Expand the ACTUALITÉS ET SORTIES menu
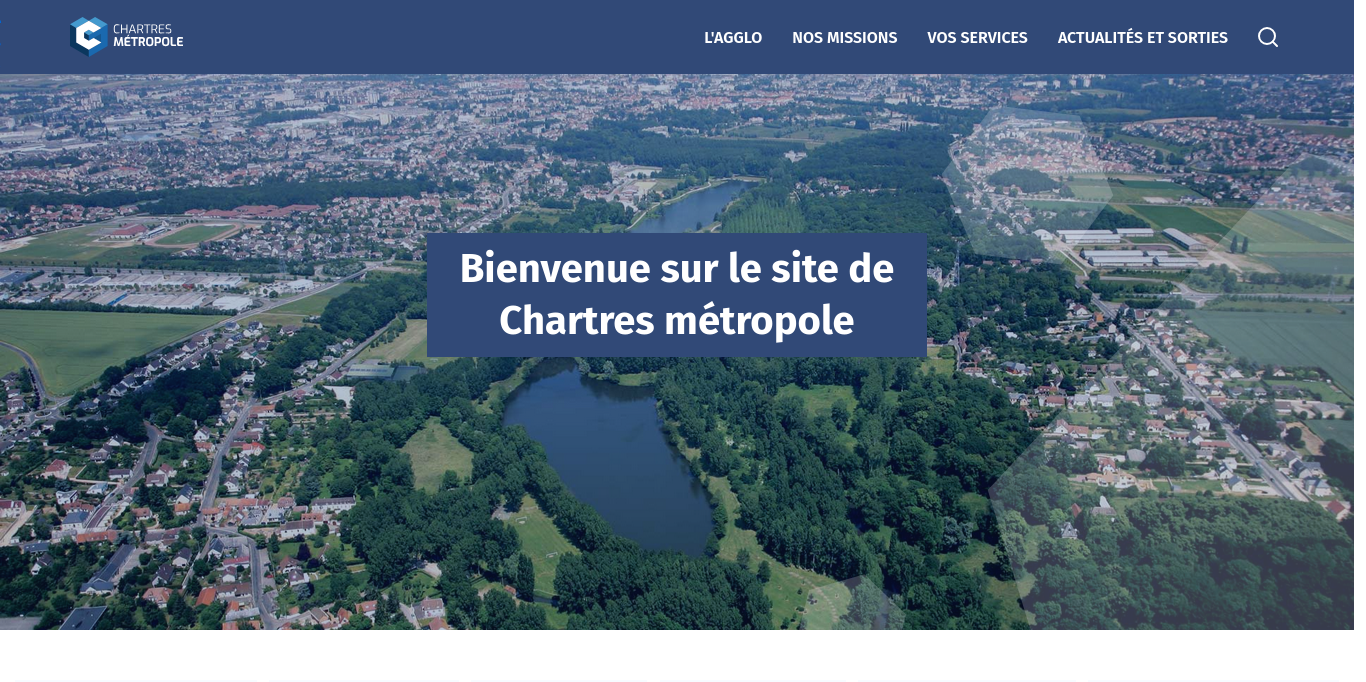1366x682 pixels. coord(1142,38)
